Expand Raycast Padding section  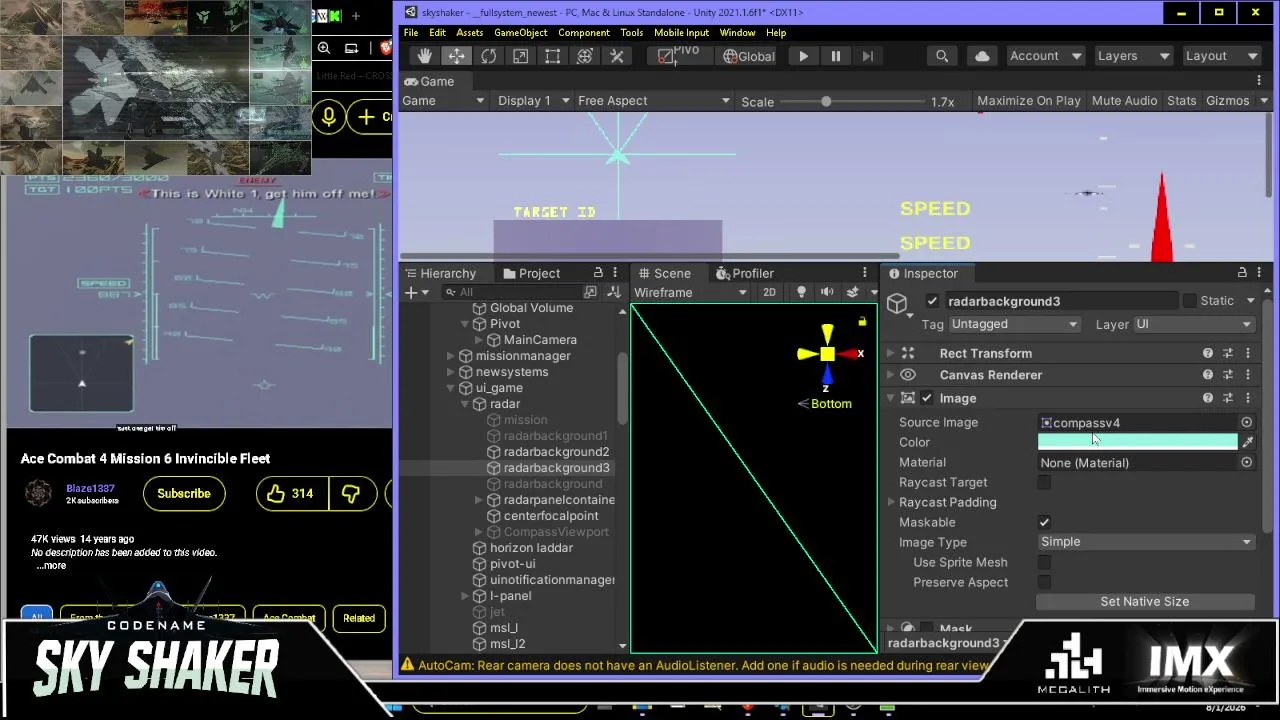(891, 502)
